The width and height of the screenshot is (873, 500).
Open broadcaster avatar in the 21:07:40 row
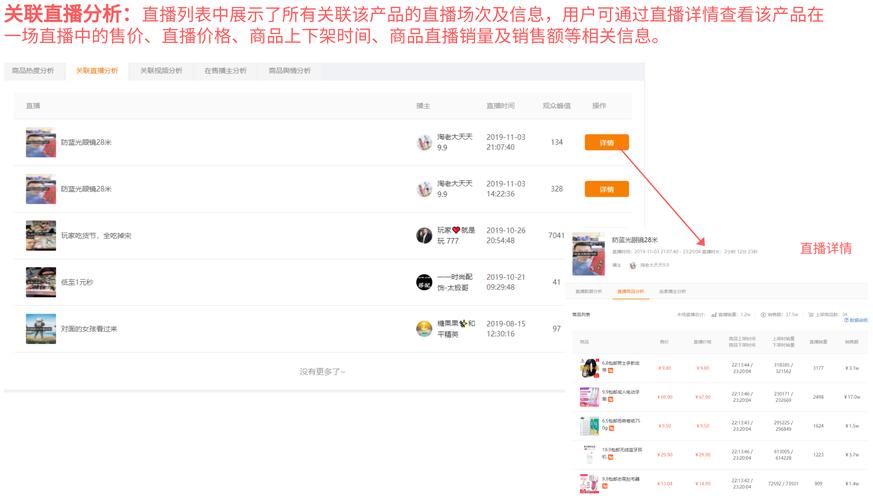[424, 143]
